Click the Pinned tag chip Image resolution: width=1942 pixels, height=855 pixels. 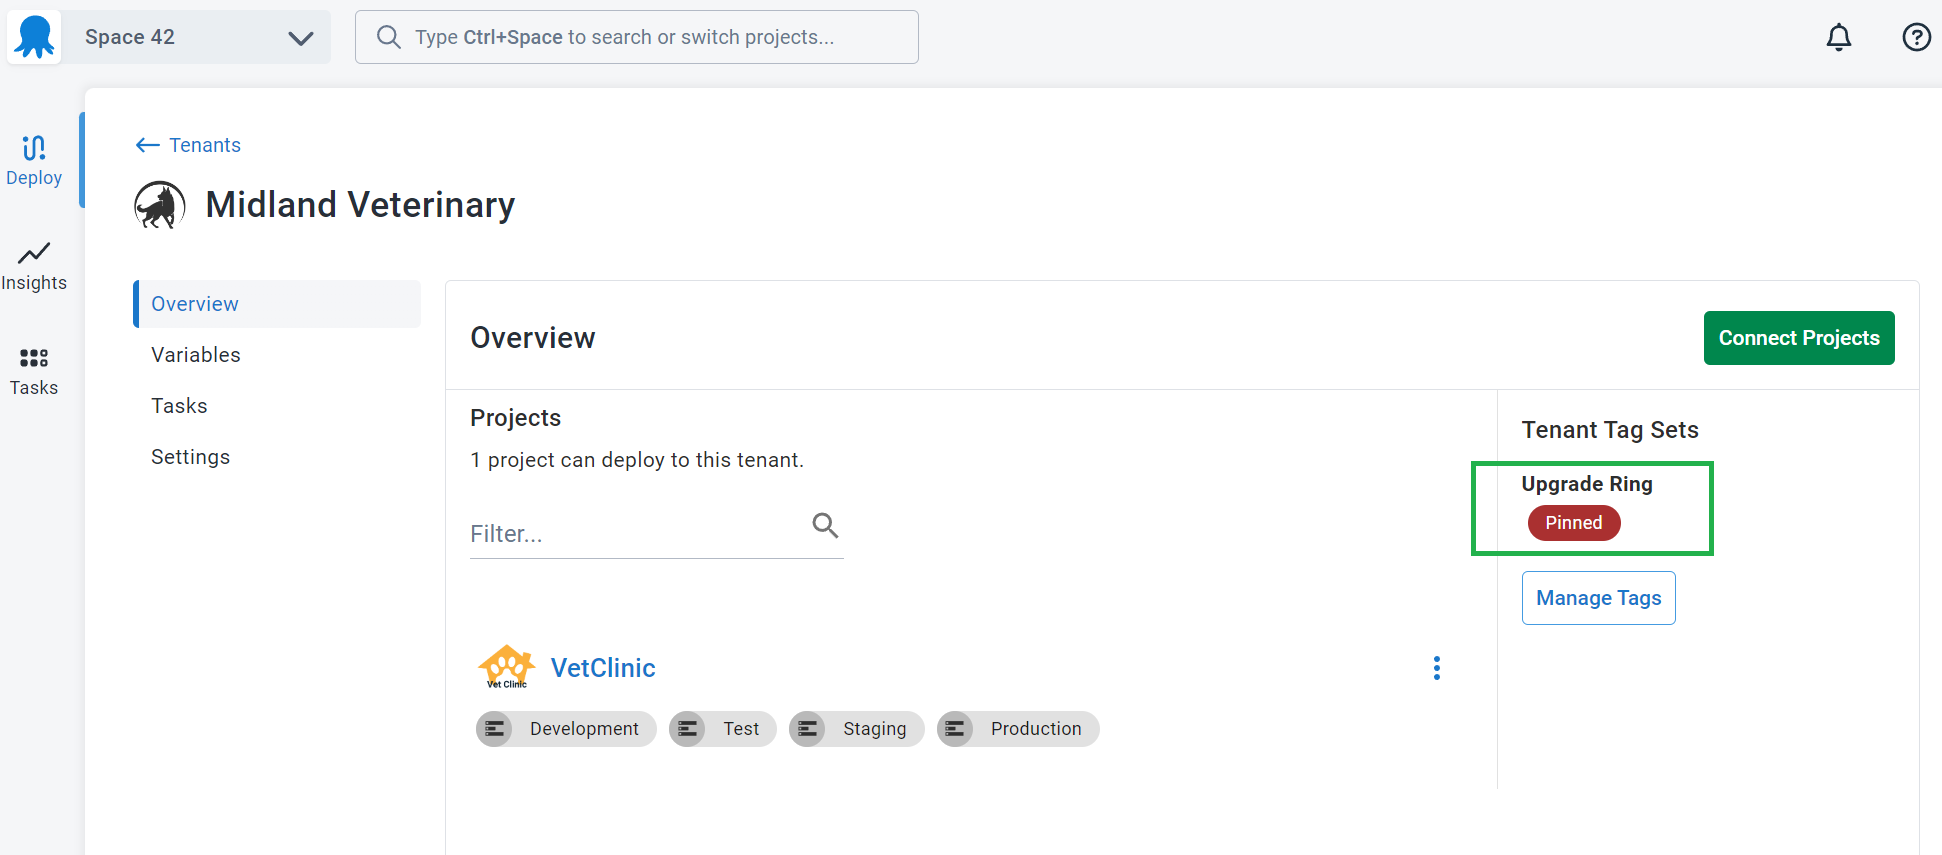1574,523
